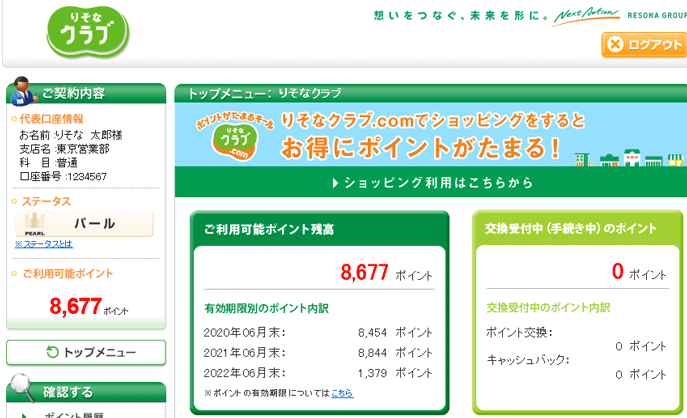Viewport: 687px width, 418px height.
Task: Click the magnifying glass icon beside 確認する
Action: coord(23,387)
